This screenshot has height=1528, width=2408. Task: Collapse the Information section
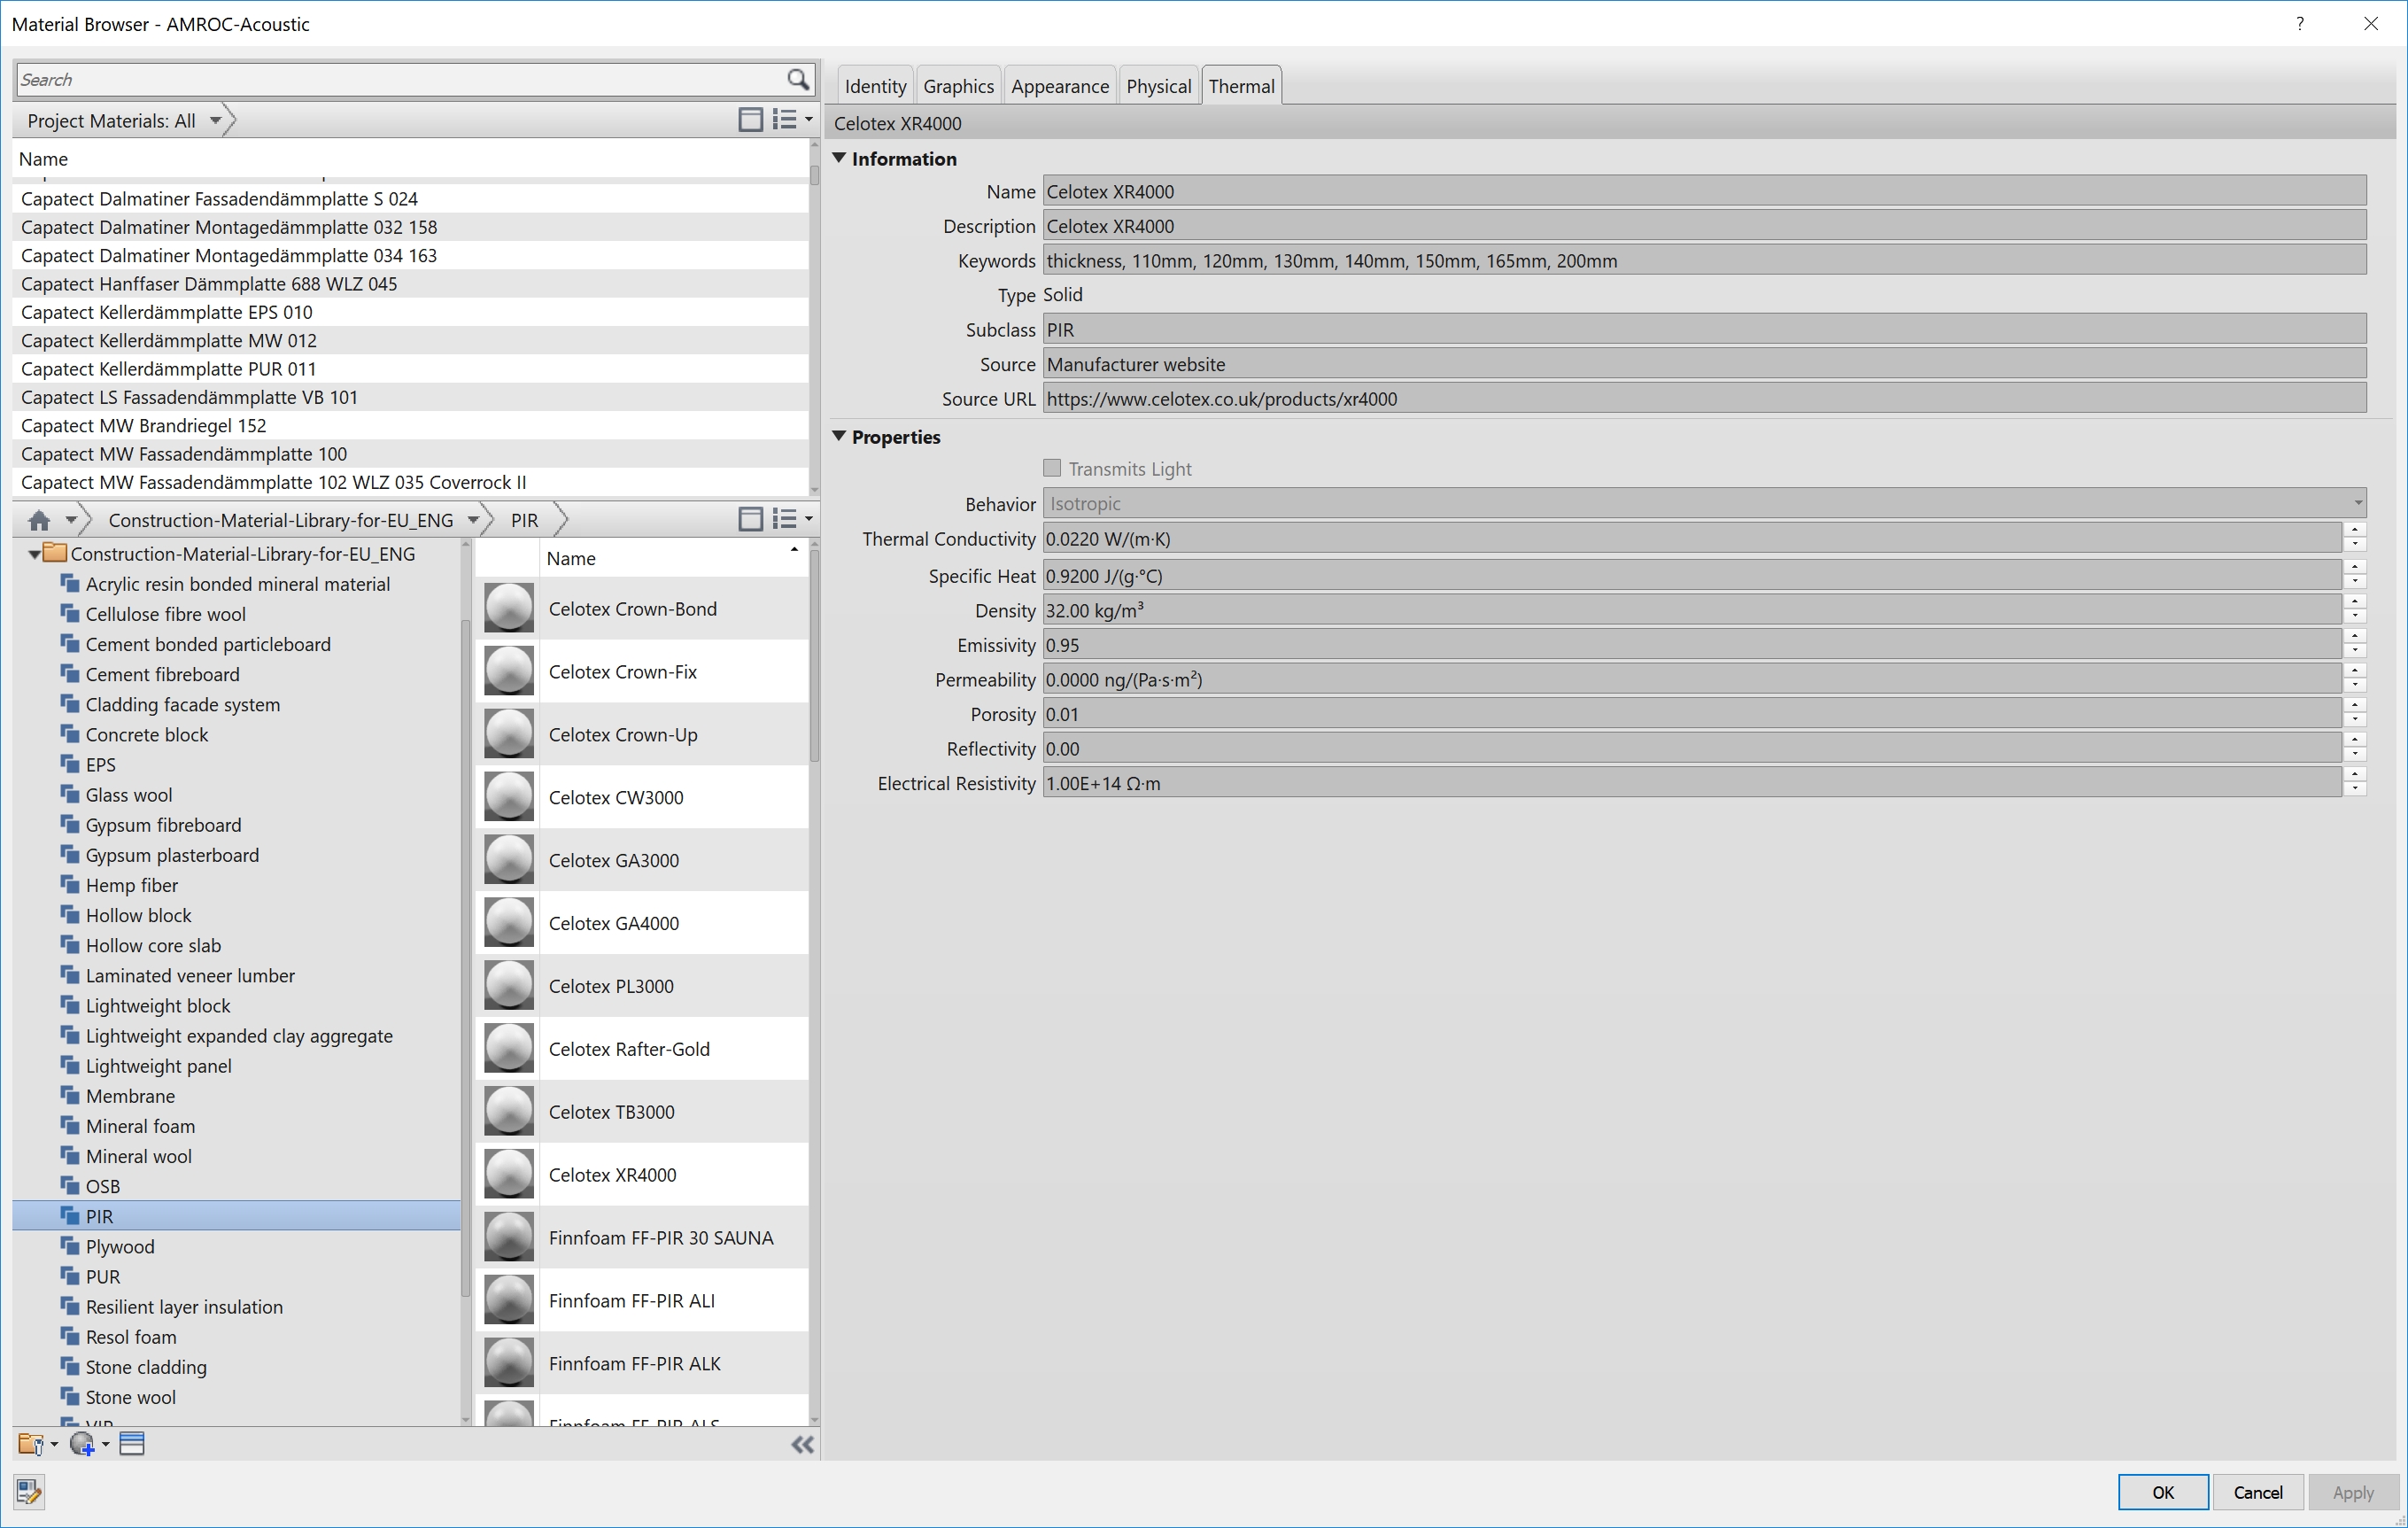pos(840,158)
